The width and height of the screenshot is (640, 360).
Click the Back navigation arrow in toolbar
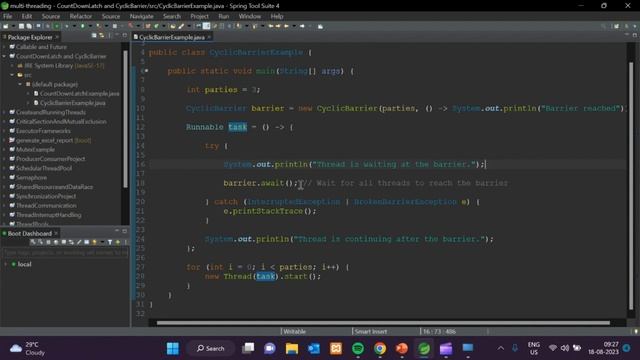pos(287,26)
